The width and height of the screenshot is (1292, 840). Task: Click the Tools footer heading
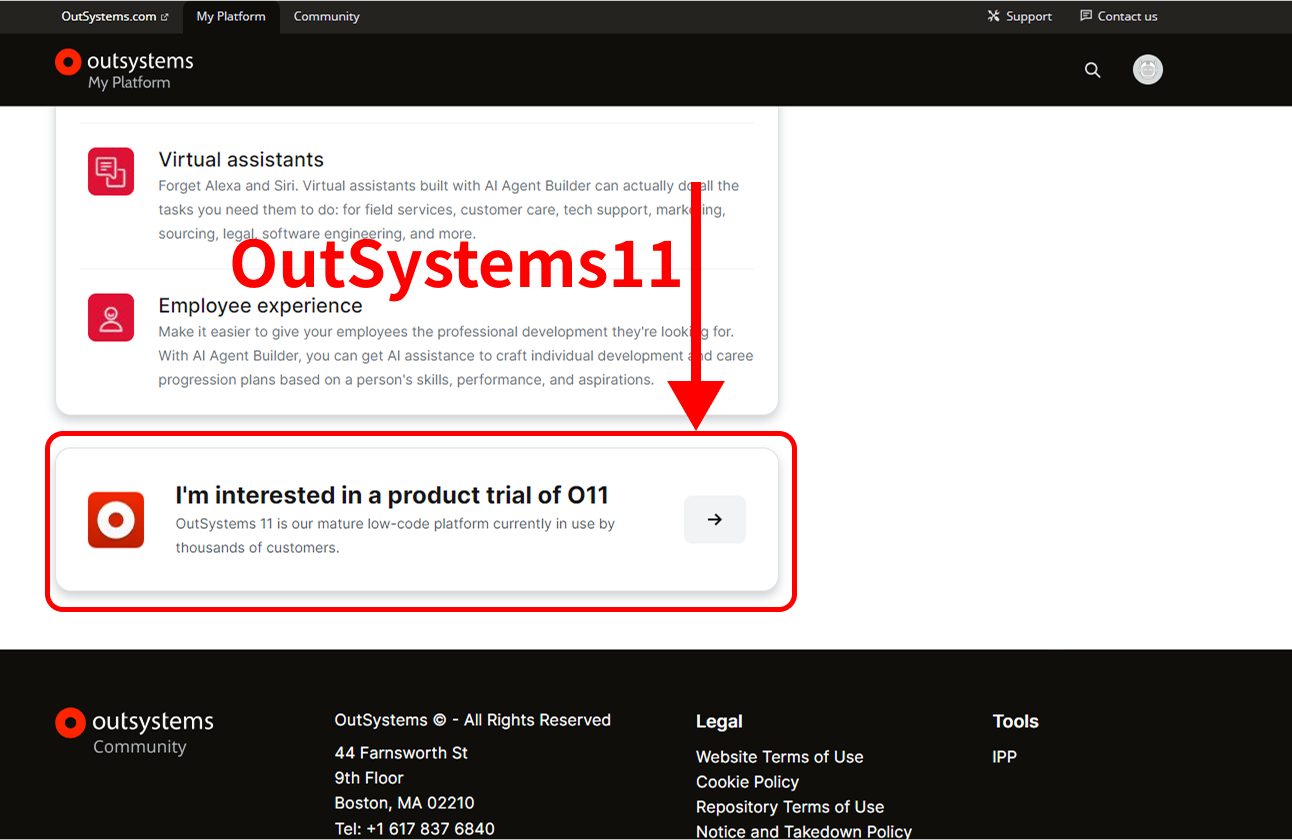tap(1016, 721)
